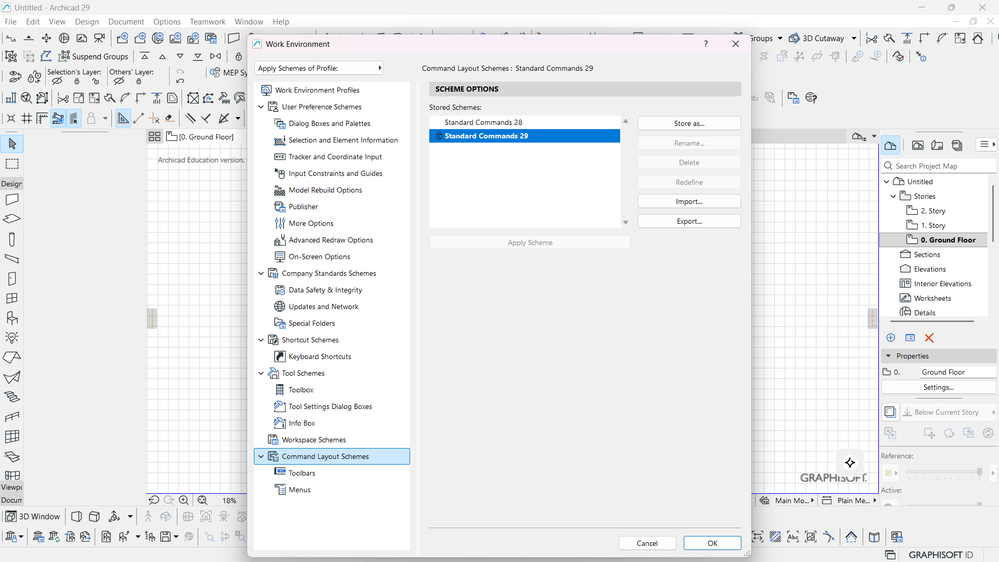Select 1. Story in Project Map
Image resolution: width=999 pixels, height=562 pixels.
point(933,226)
